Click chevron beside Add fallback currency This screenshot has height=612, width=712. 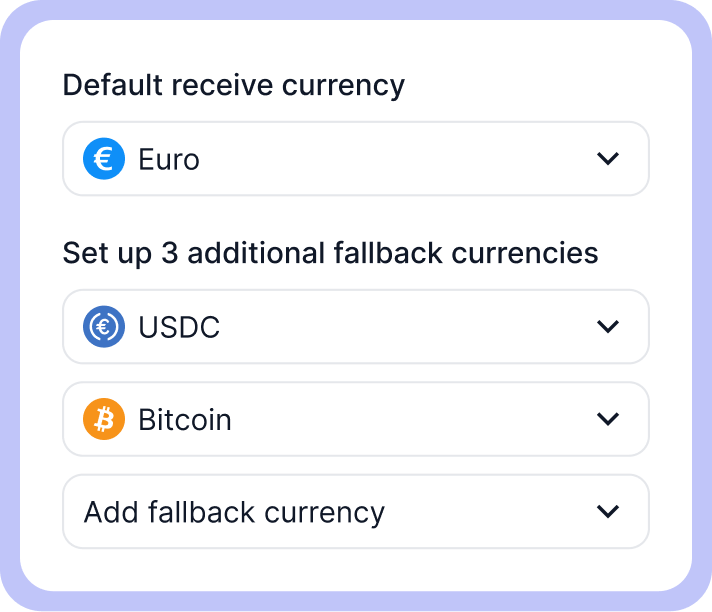click(x=607, y=512)
